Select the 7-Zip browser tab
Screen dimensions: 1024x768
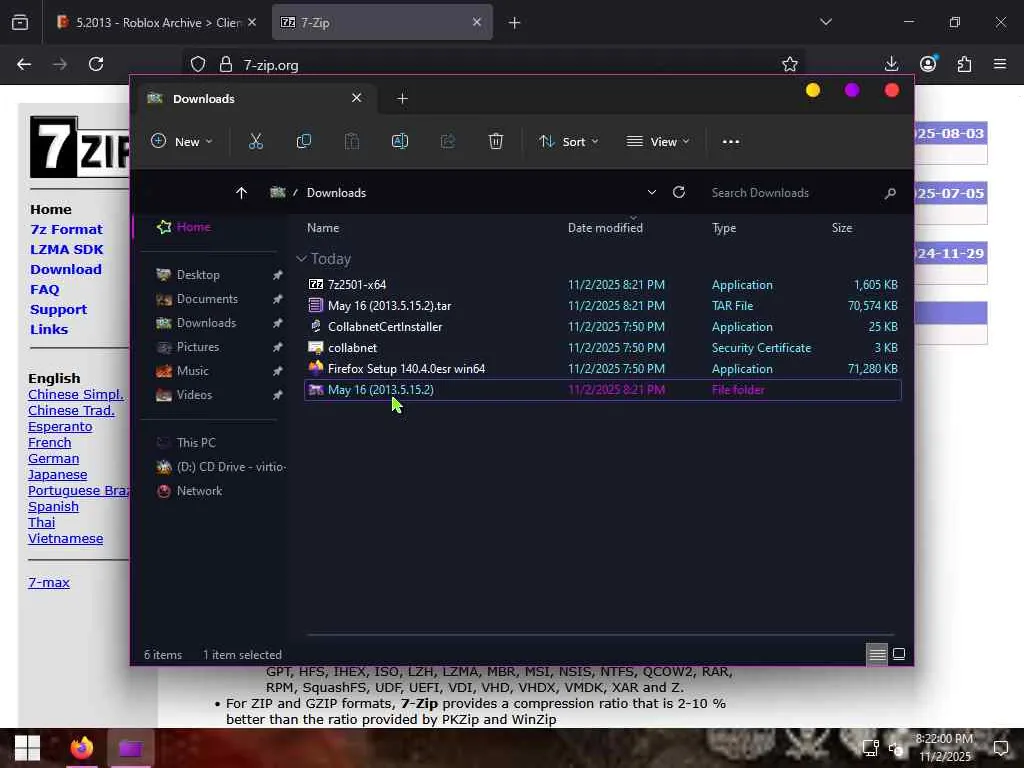[382, 23]
